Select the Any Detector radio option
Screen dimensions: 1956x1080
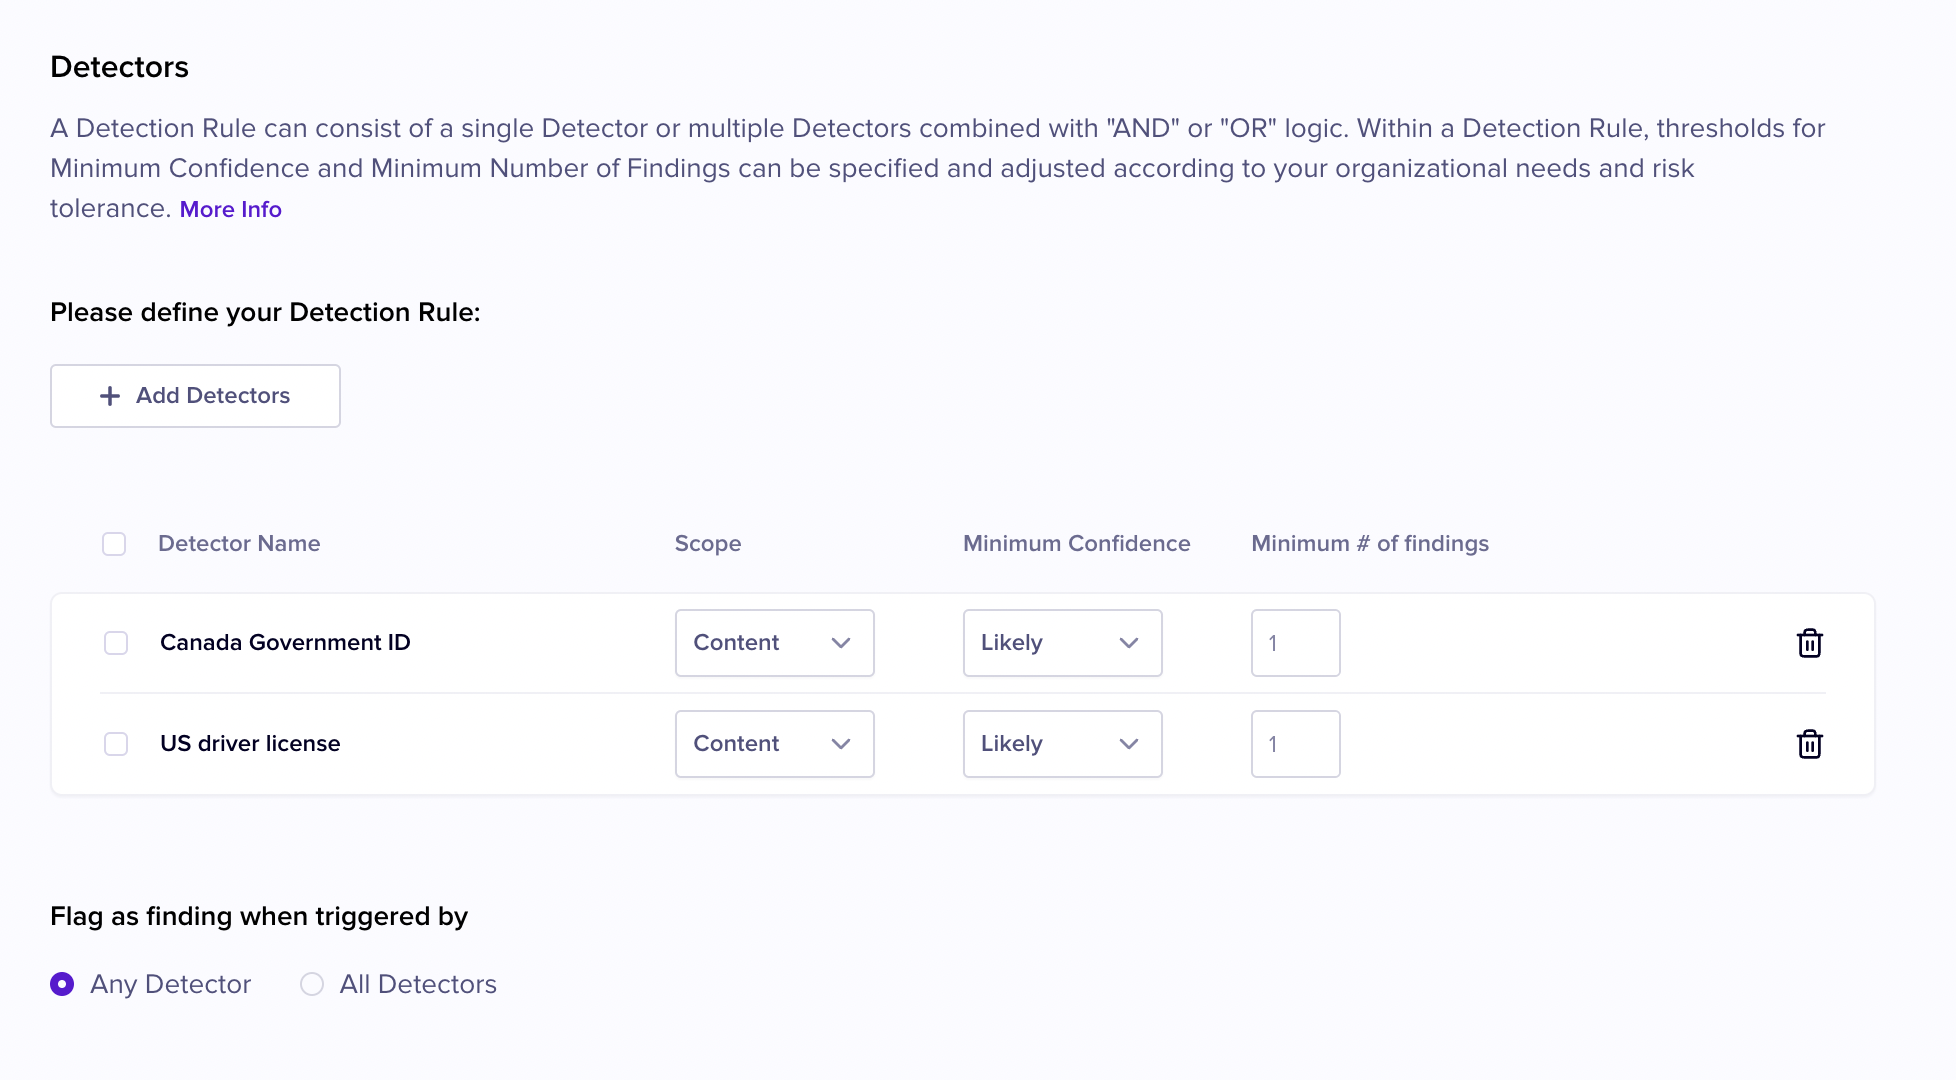(62, 984)
